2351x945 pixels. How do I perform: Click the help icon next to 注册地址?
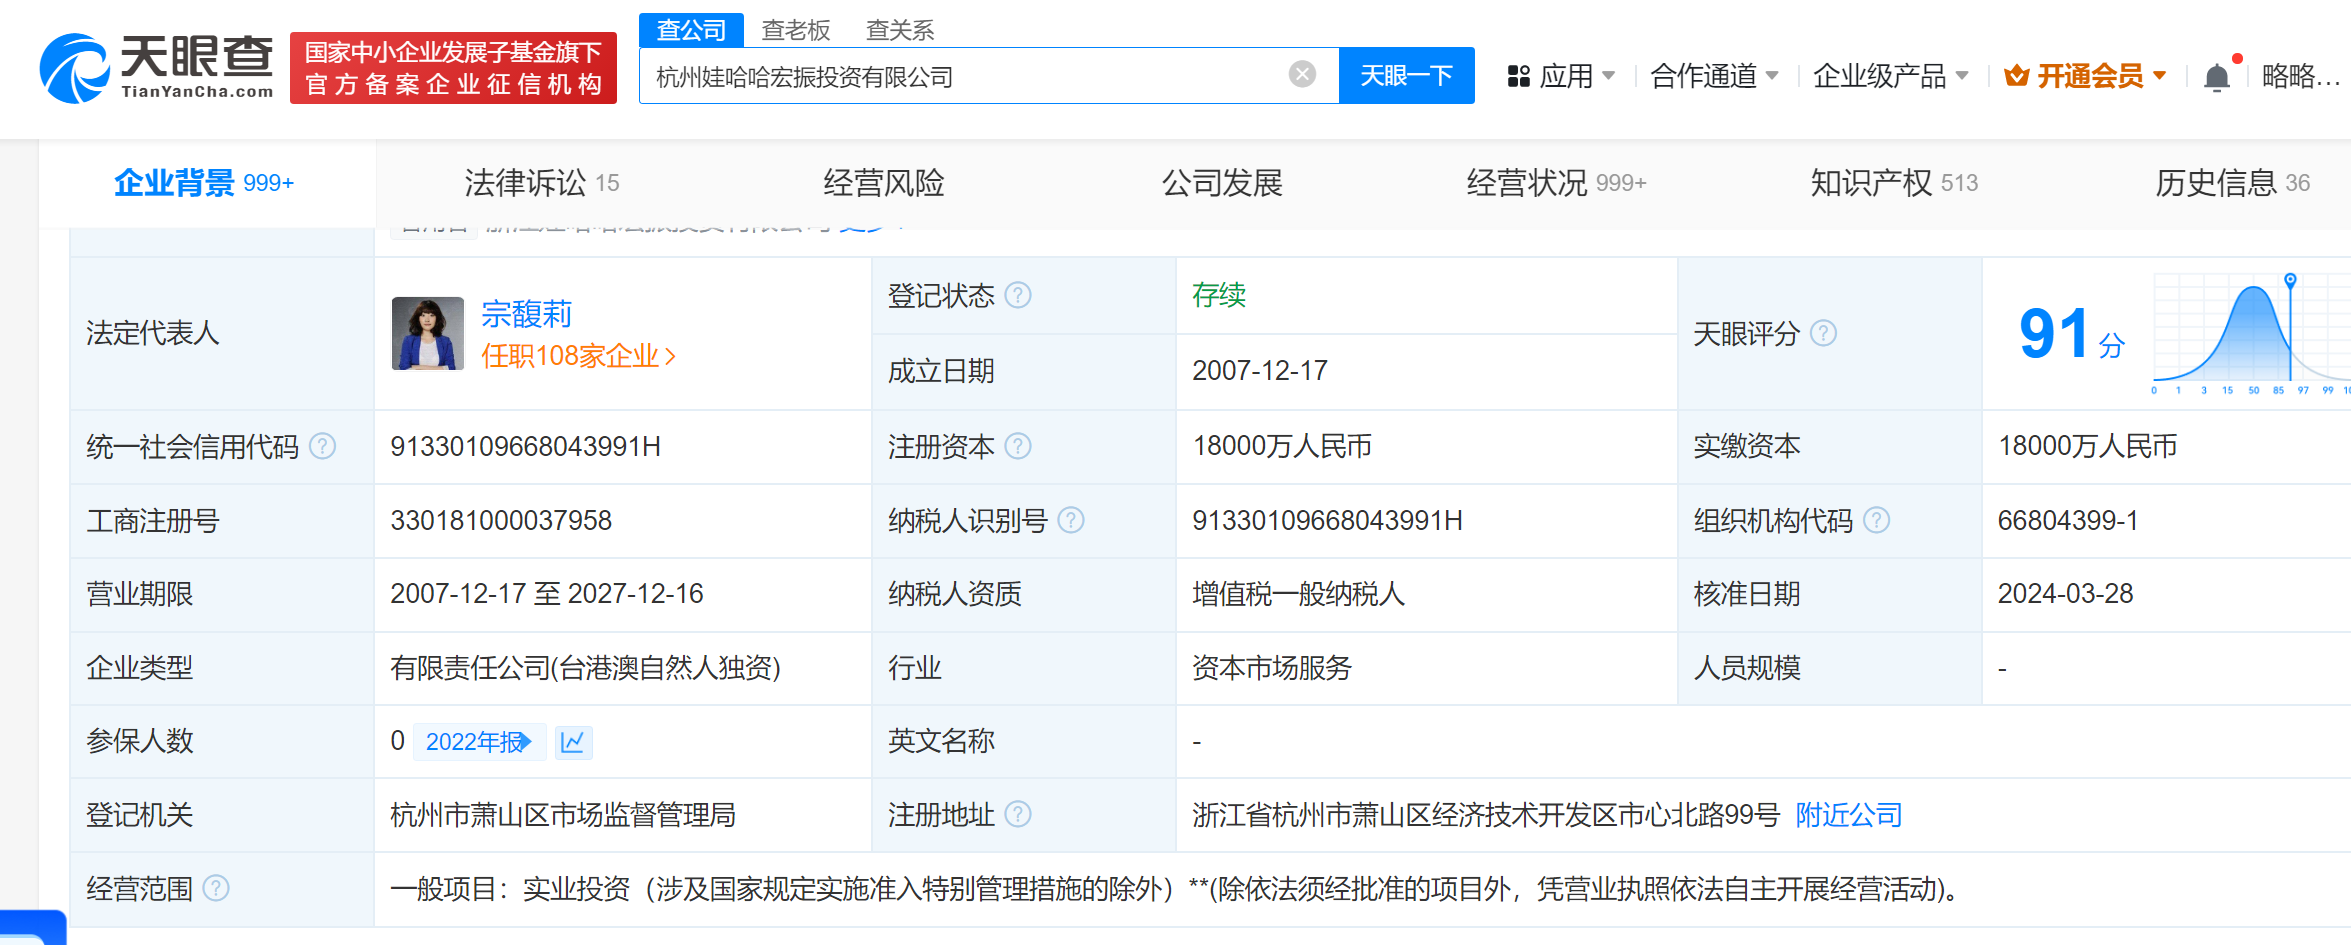coord(1018,815)
